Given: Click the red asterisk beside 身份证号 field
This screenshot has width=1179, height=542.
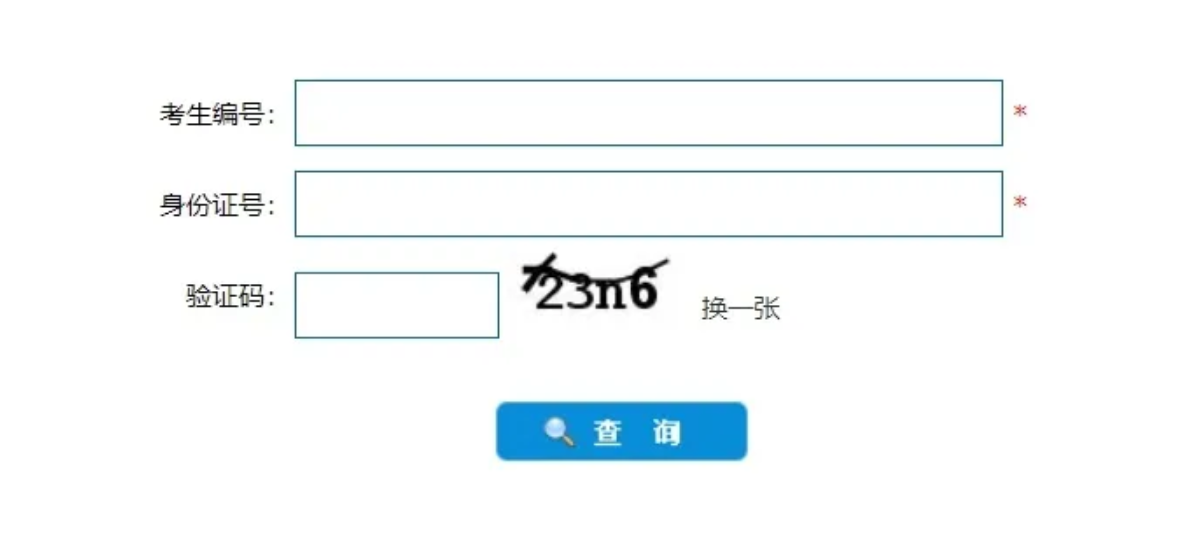Looking at the screenshot, I should 1020,204.
